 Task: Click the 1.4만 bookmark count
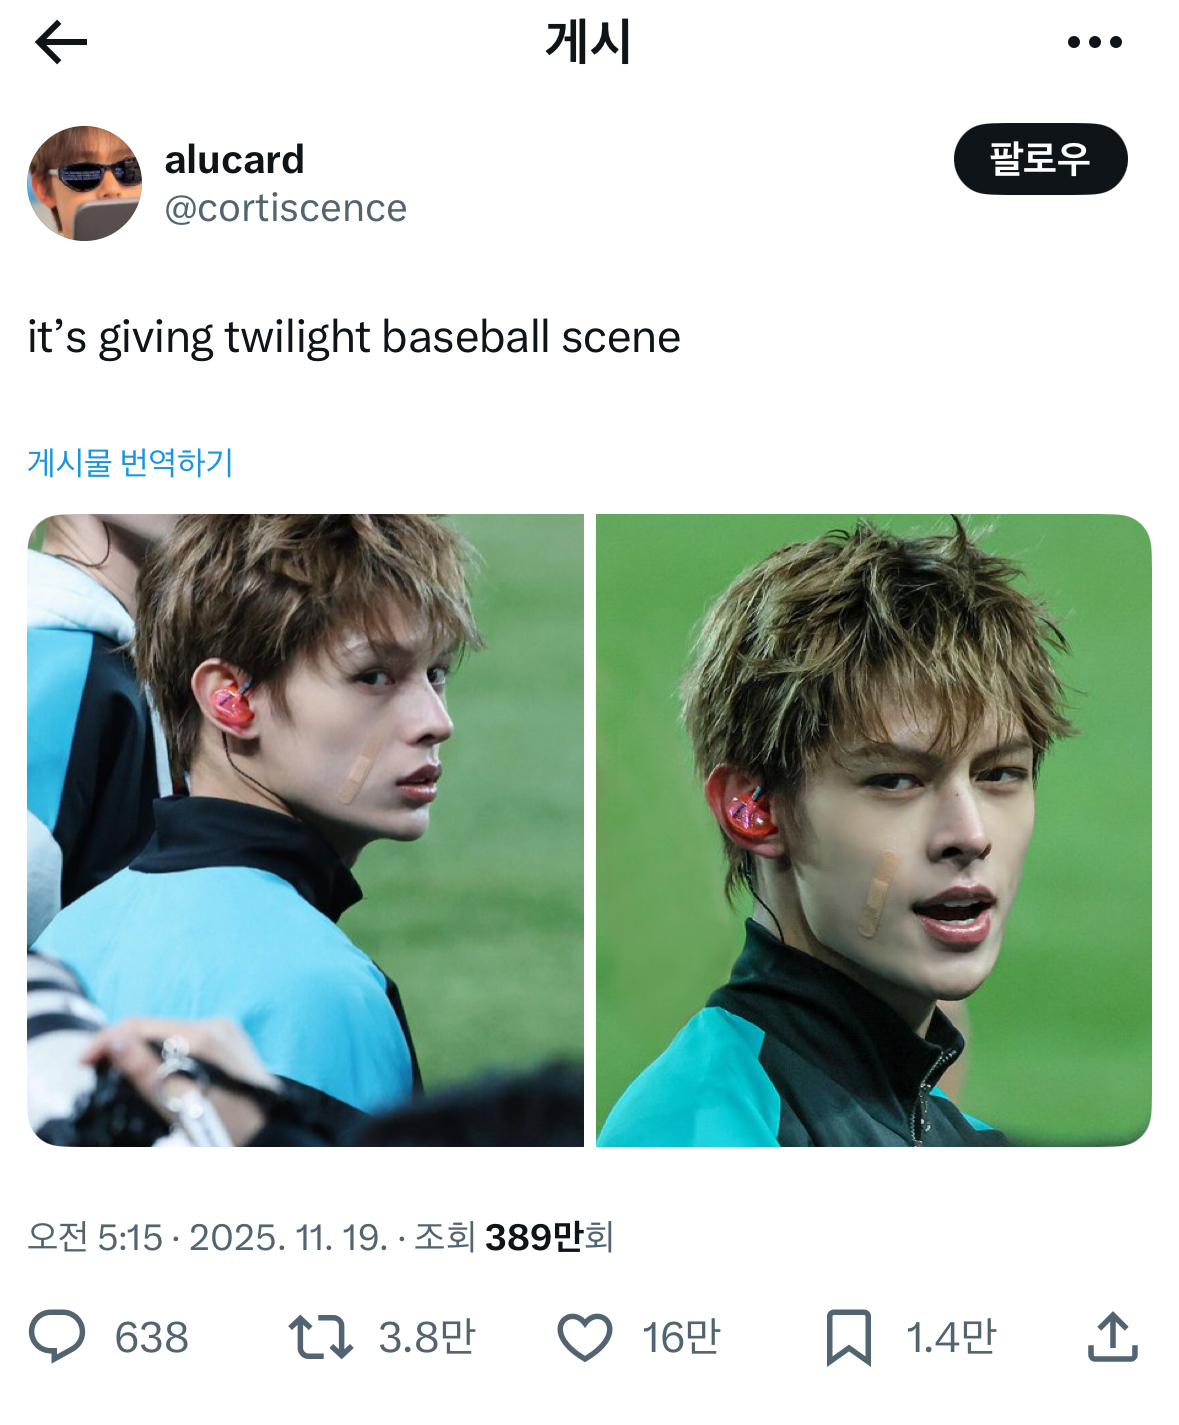[951, 1338]
